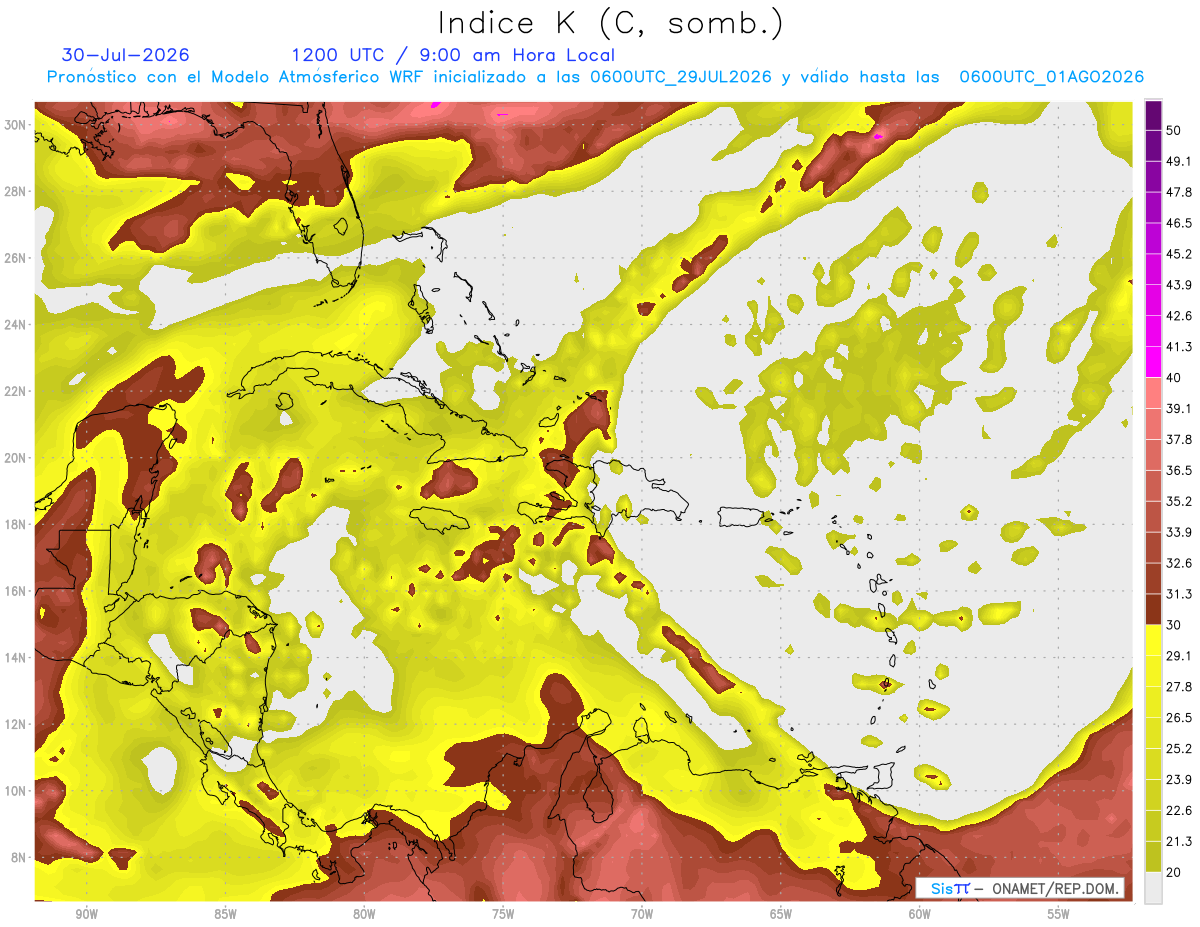1200x927 pixels.
Task: Click the '33.9' color scale value
Action: click(1179, 532)
